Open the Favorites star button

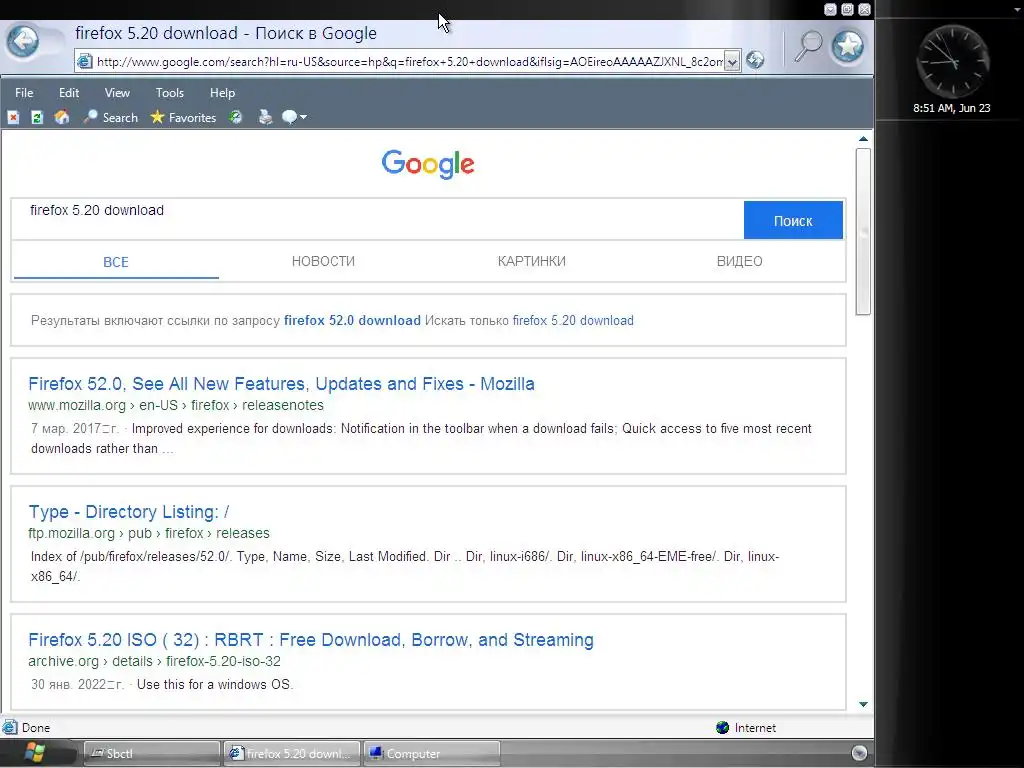tap(183, 118)
